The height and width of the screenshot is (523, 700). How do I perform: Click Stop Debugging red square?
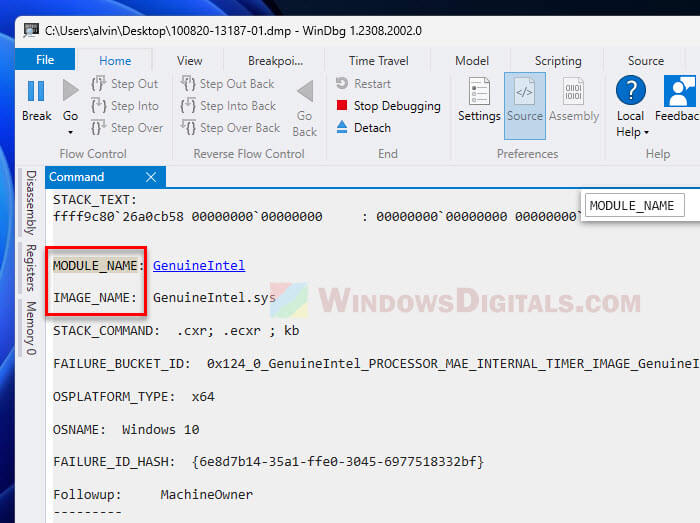[x=342, y=105]
